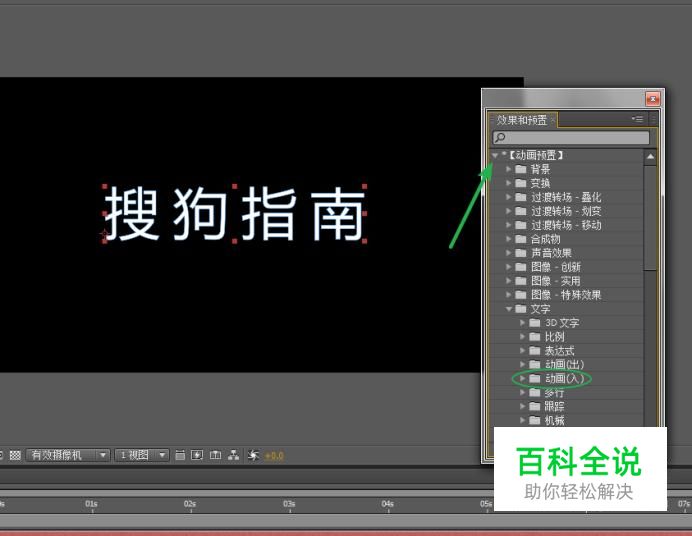The image size is (692, 536).
Task: Open the 1 视图 view layout dropdown
Action: click(x=142, y=455)
